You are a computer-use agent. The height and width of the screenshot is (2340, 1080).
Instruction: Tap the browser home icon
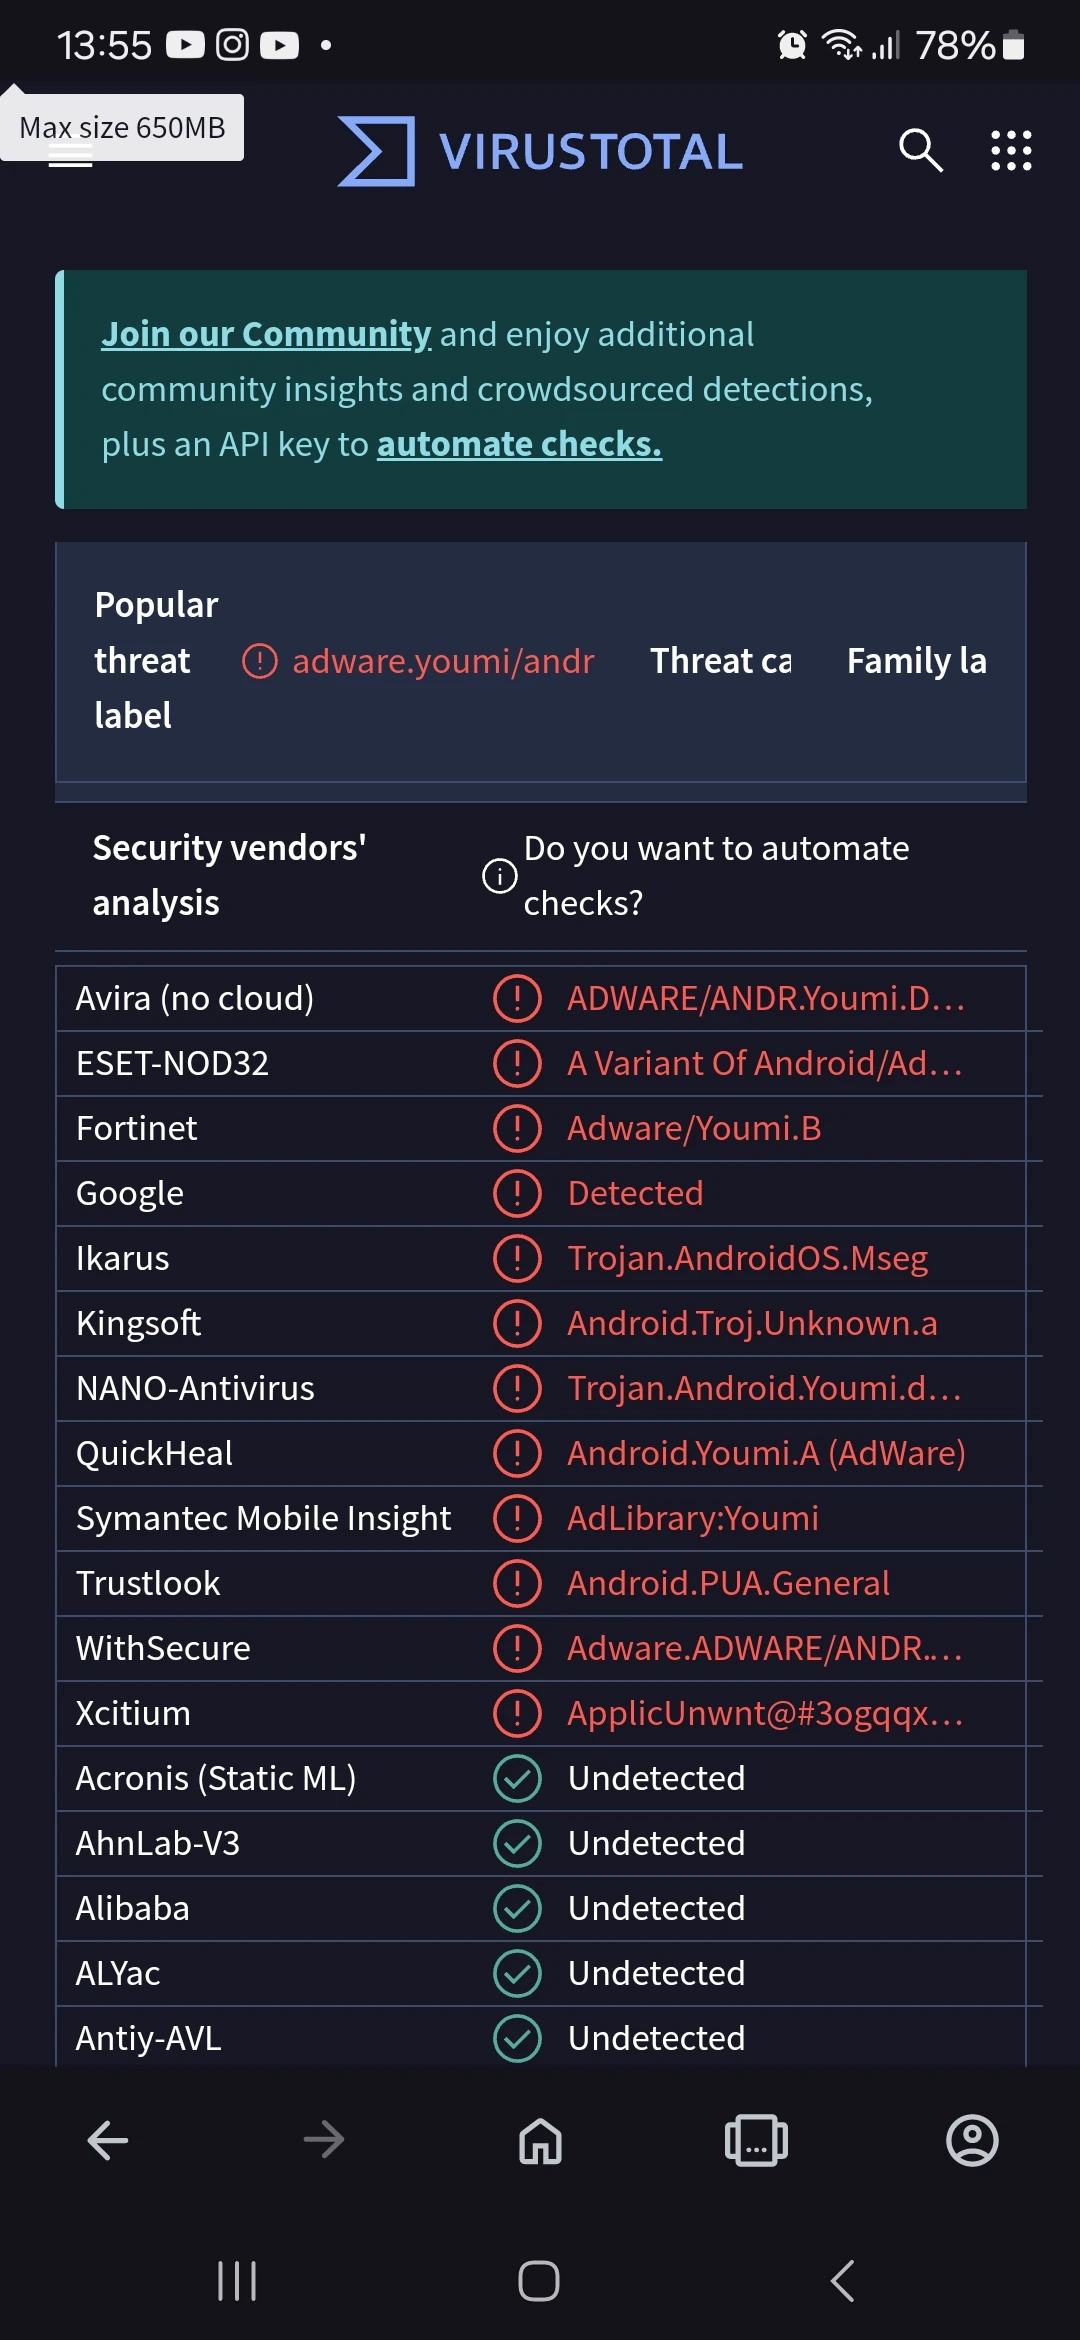pyautogui.click(x=540, y=2141)
